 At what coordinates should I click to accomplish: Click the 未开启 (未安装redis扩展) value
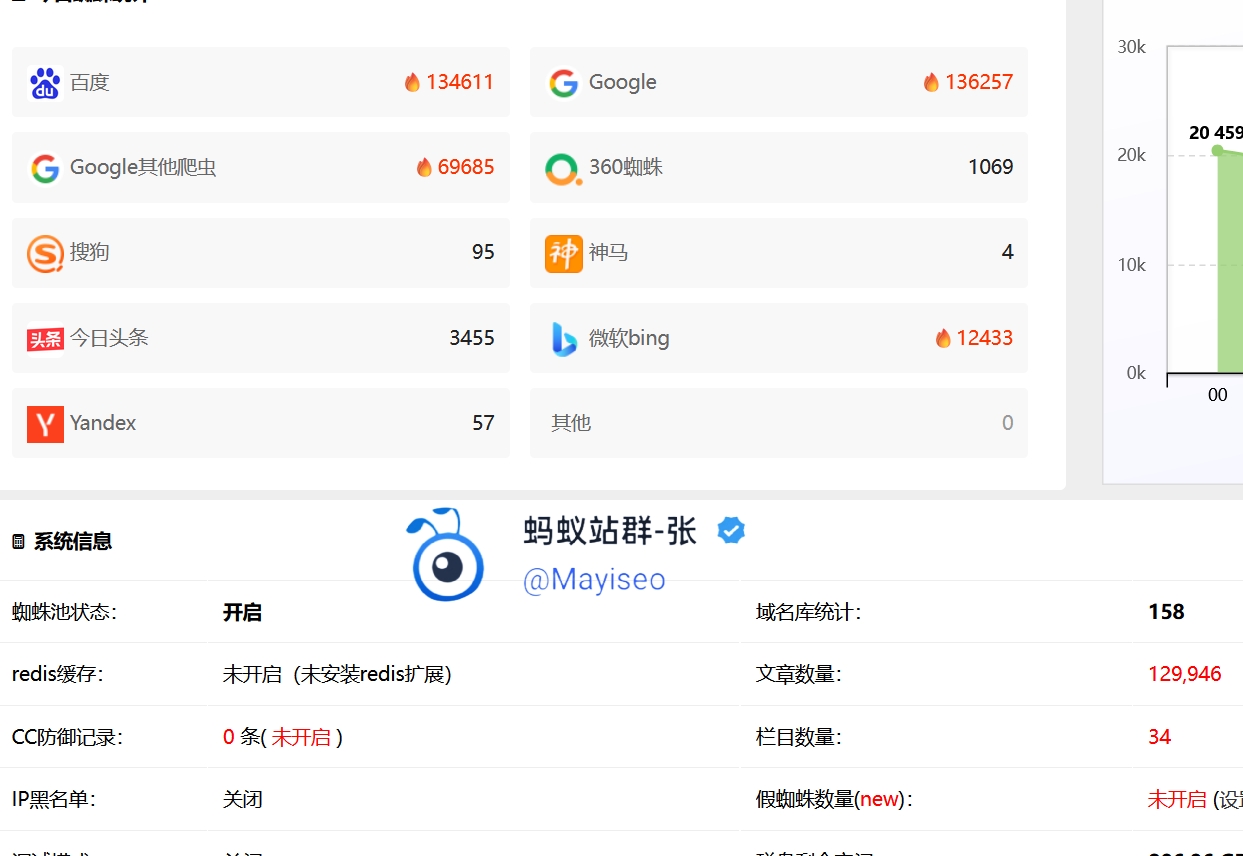click(337, 674)
